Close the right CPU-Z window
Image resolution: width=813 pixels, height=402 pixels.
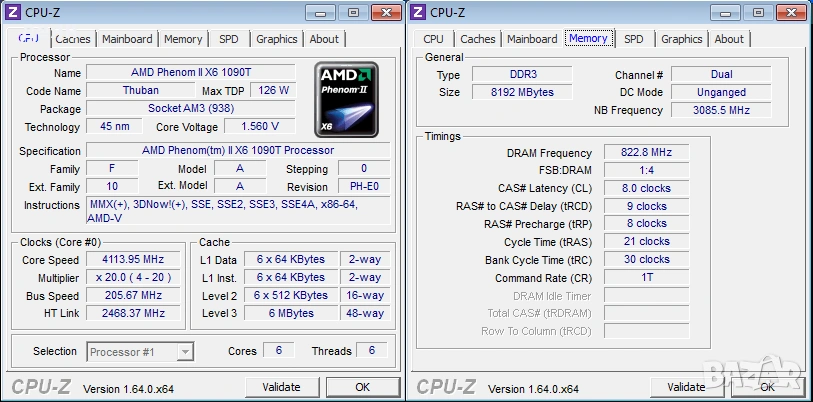pyautogui.click(x=791, y=12)
